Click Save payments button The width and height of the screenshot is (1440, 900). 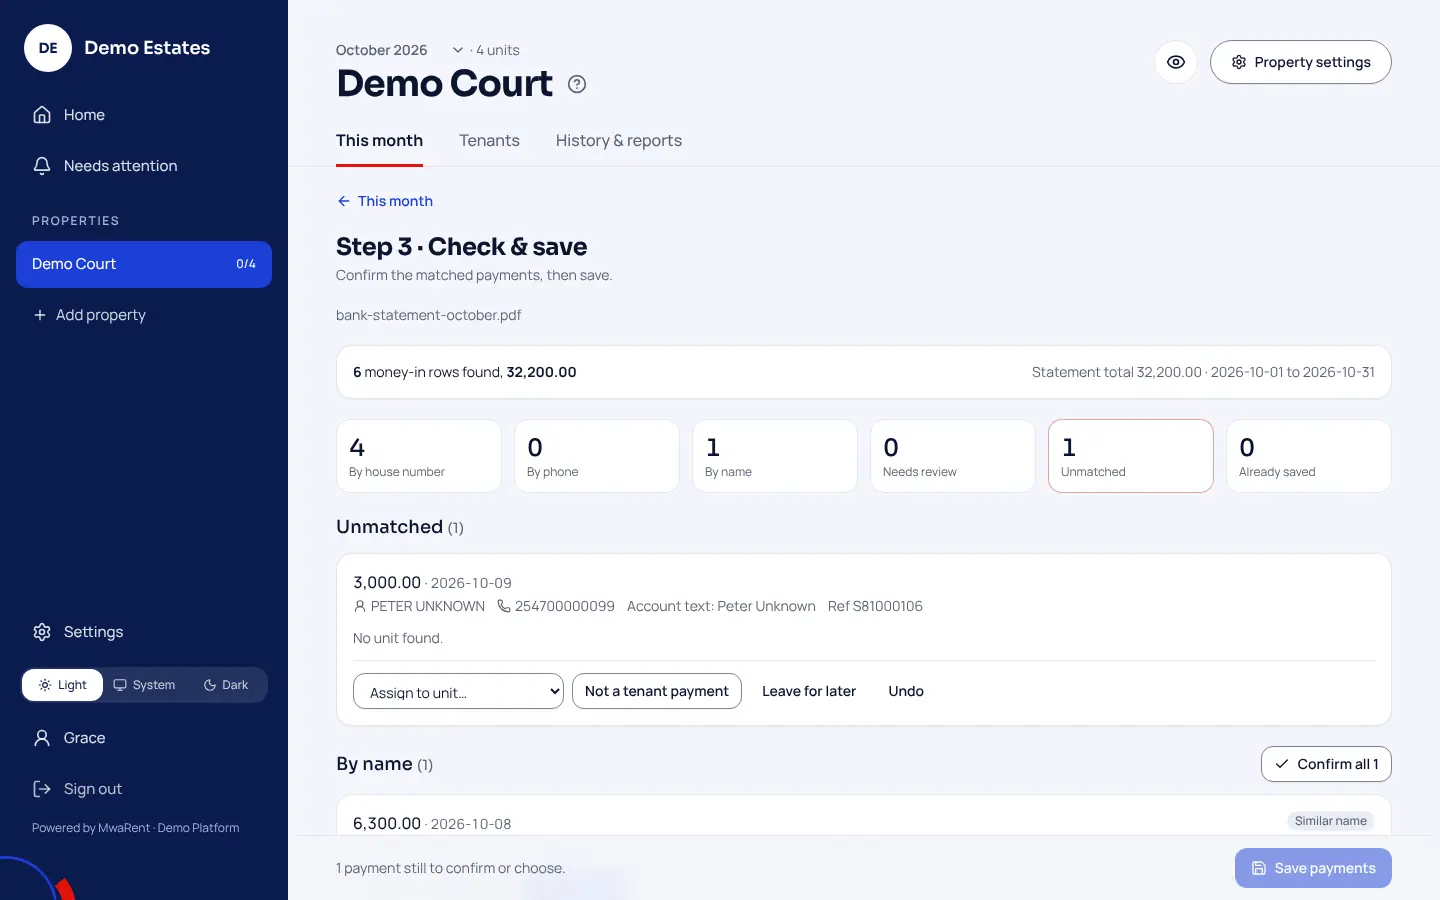click(x=1313, y=868)
